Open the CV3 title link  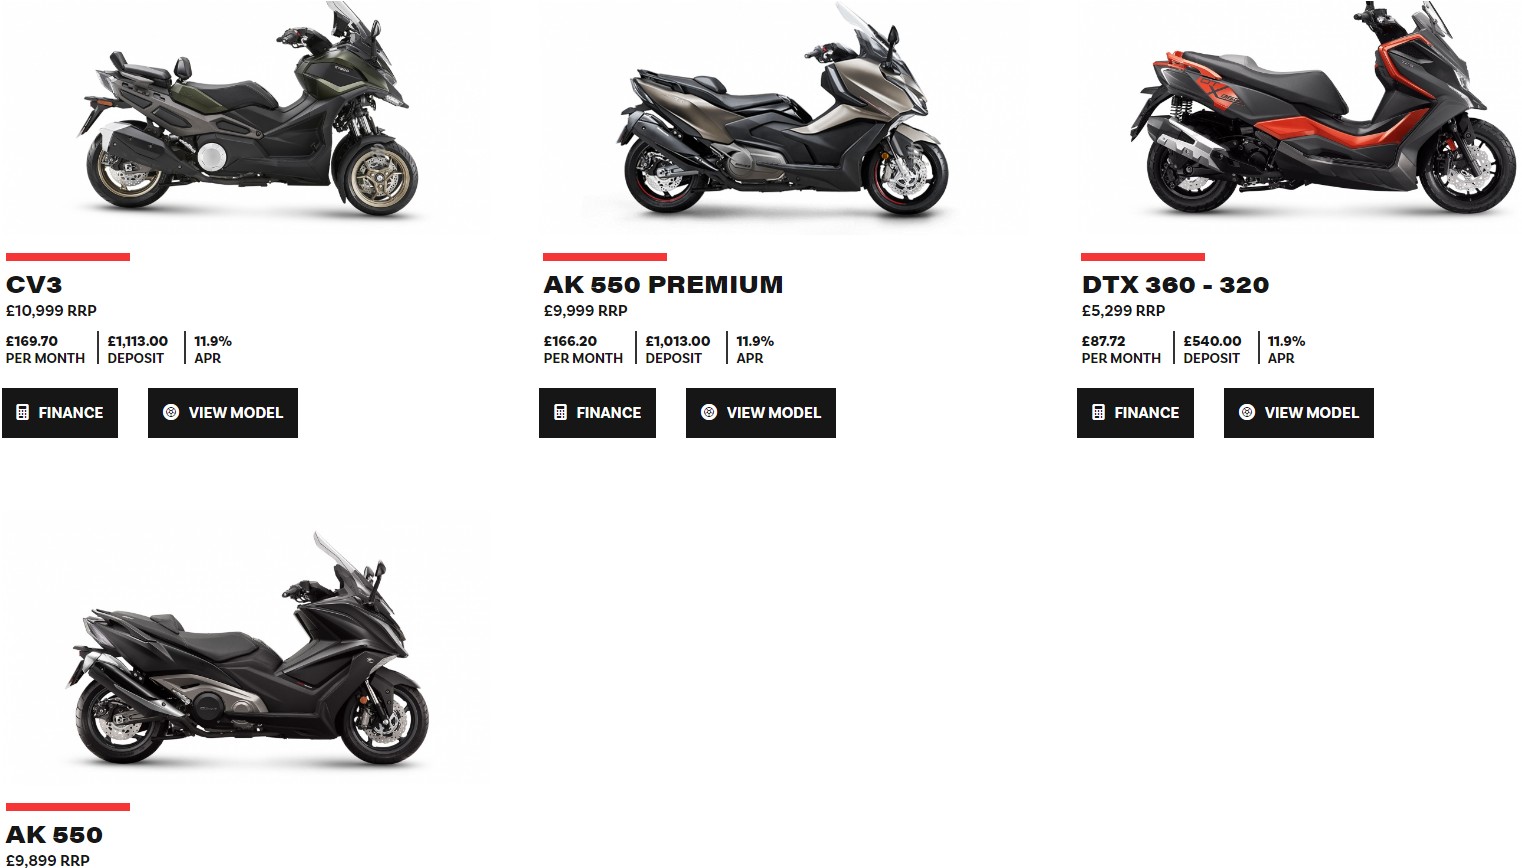[34, 285]
